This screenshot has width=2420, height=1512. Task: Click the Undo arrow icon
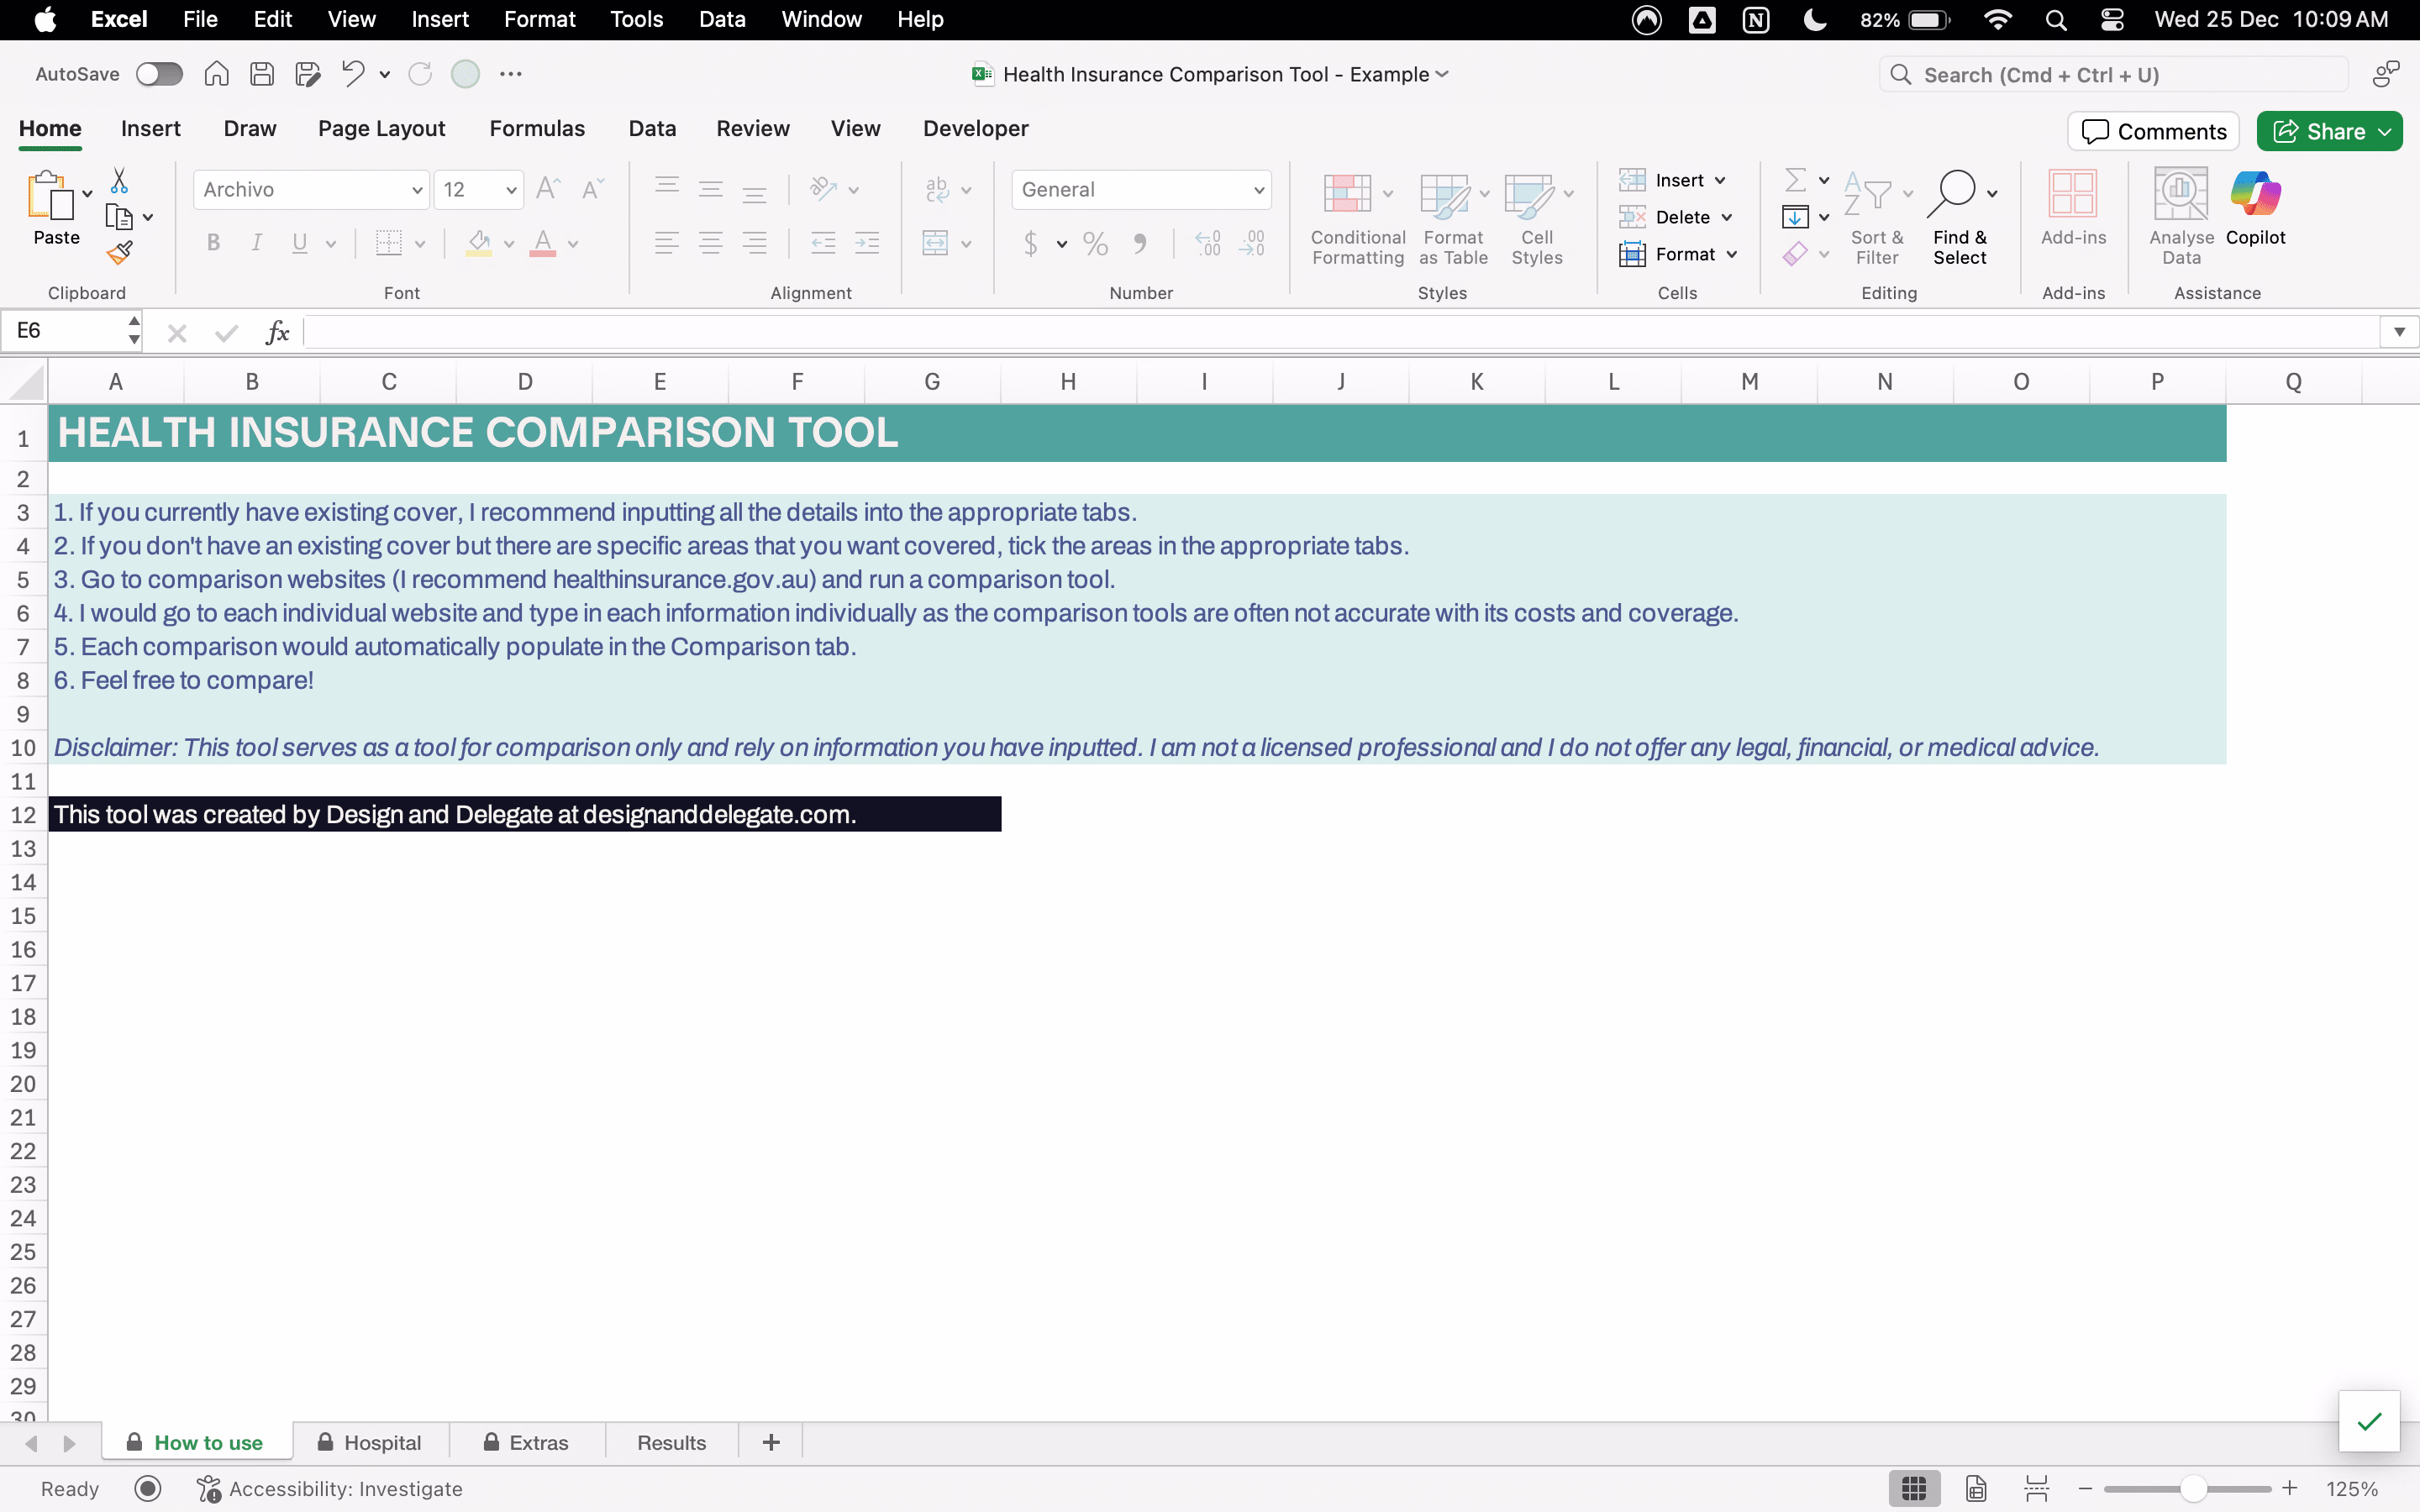pos(352,74)
